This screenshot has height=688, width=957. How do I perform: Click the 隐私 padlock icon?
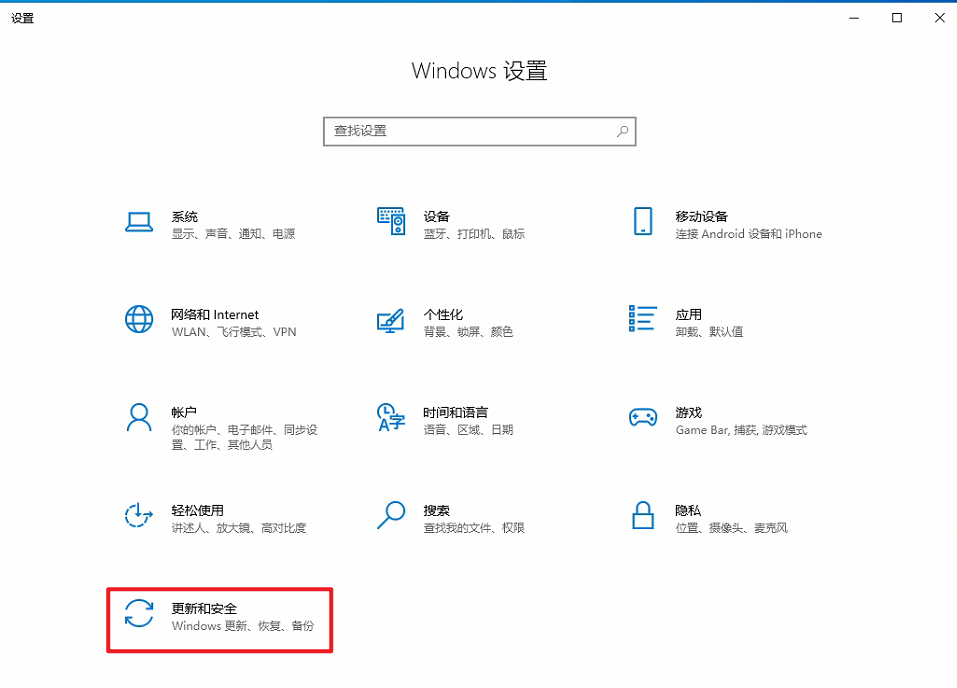(x=642, y=516)
